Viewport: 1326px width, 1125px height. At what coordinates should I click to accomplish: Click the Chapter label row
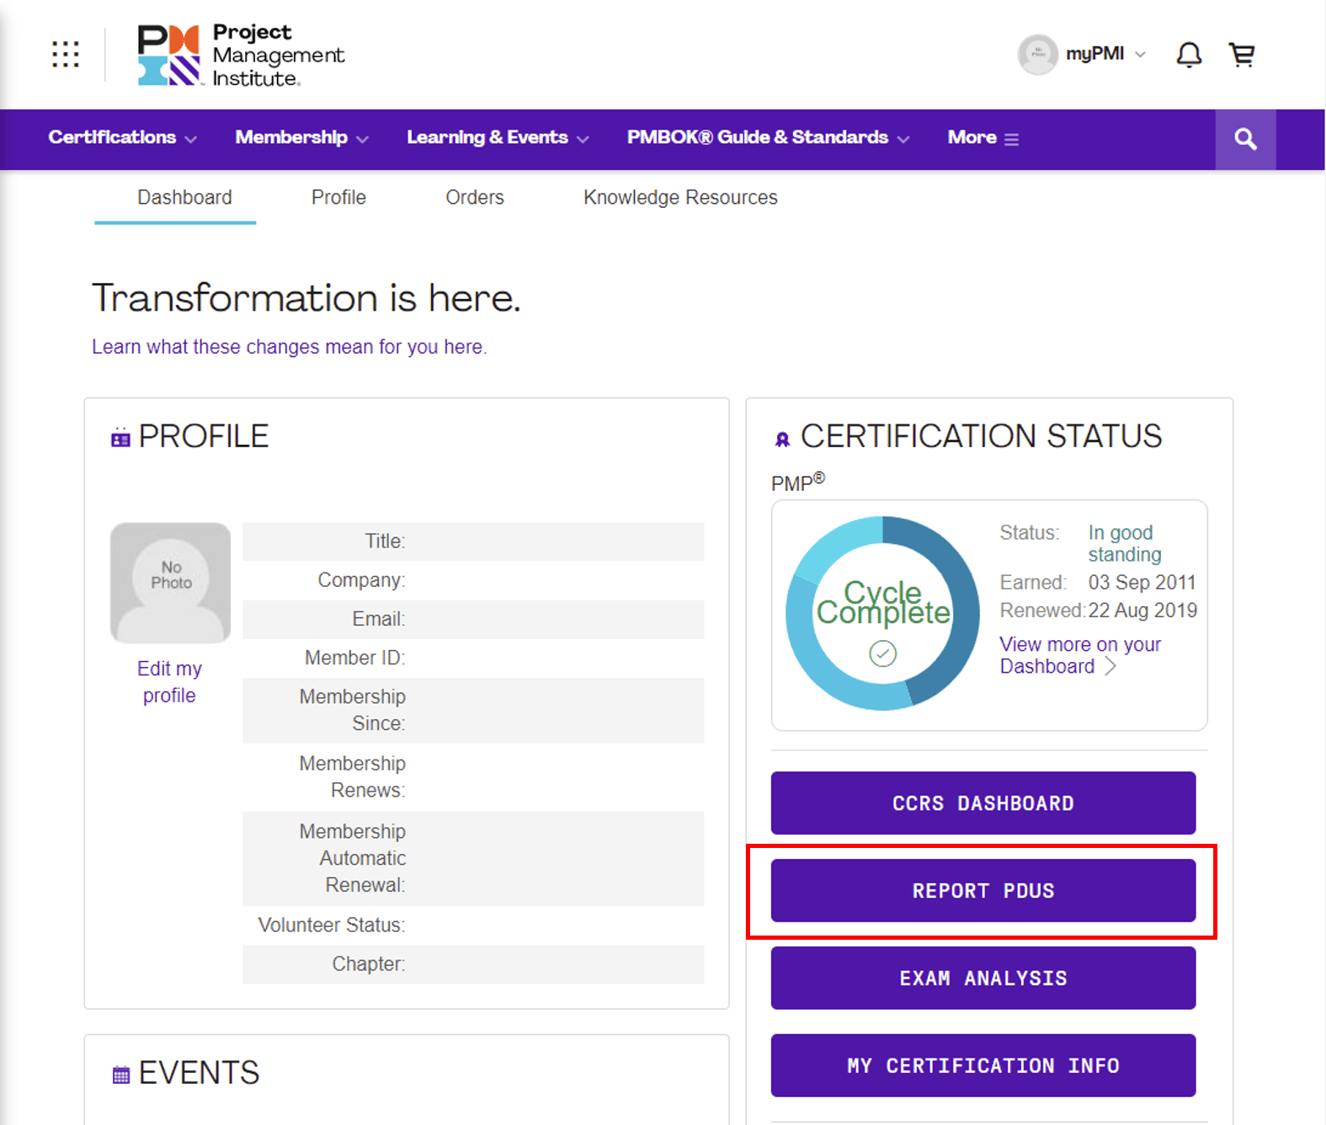tap(473, 964)
